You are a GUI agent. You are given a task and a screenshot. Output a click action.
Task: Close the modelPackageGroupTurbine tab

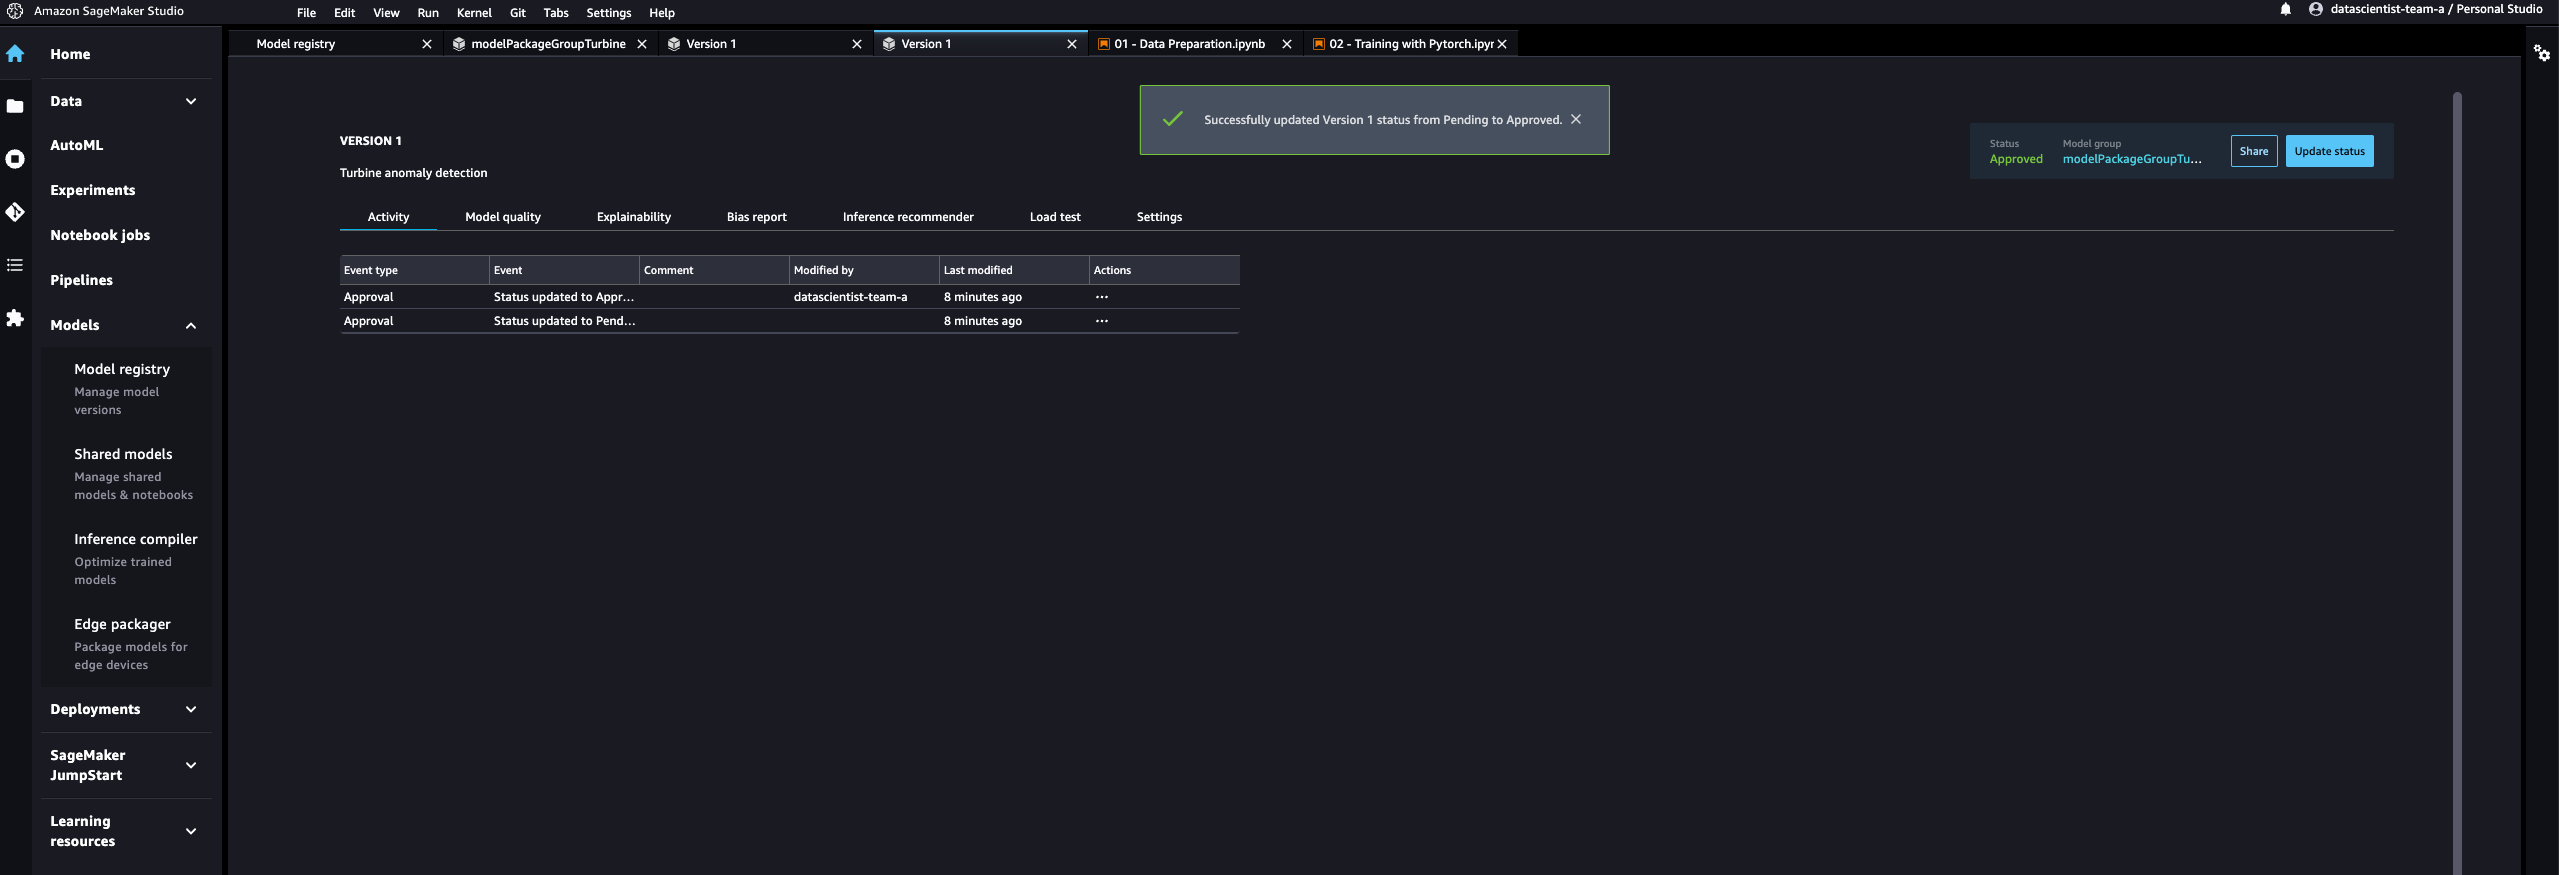(x=642, y=44)
